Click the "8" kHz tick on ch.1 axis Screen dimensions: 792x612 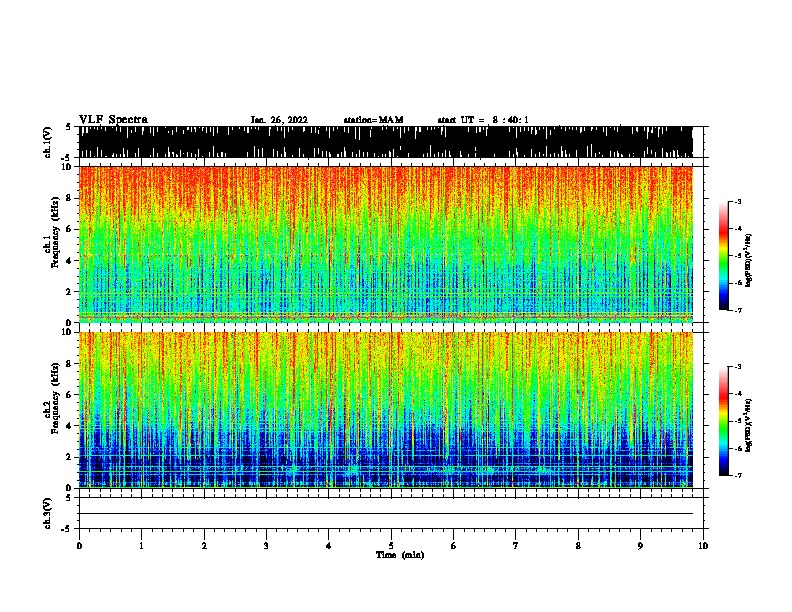[x=69, y=198]
